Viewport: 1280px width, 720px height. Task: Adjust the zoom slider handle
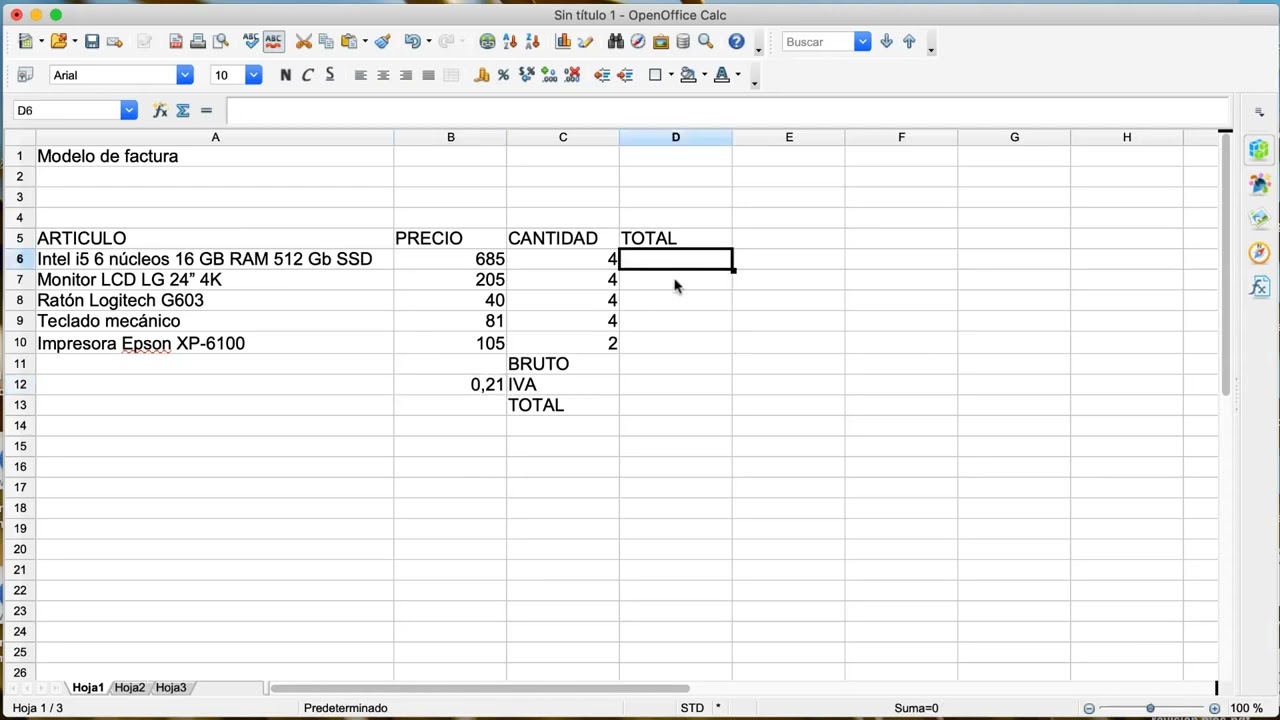1150,708
